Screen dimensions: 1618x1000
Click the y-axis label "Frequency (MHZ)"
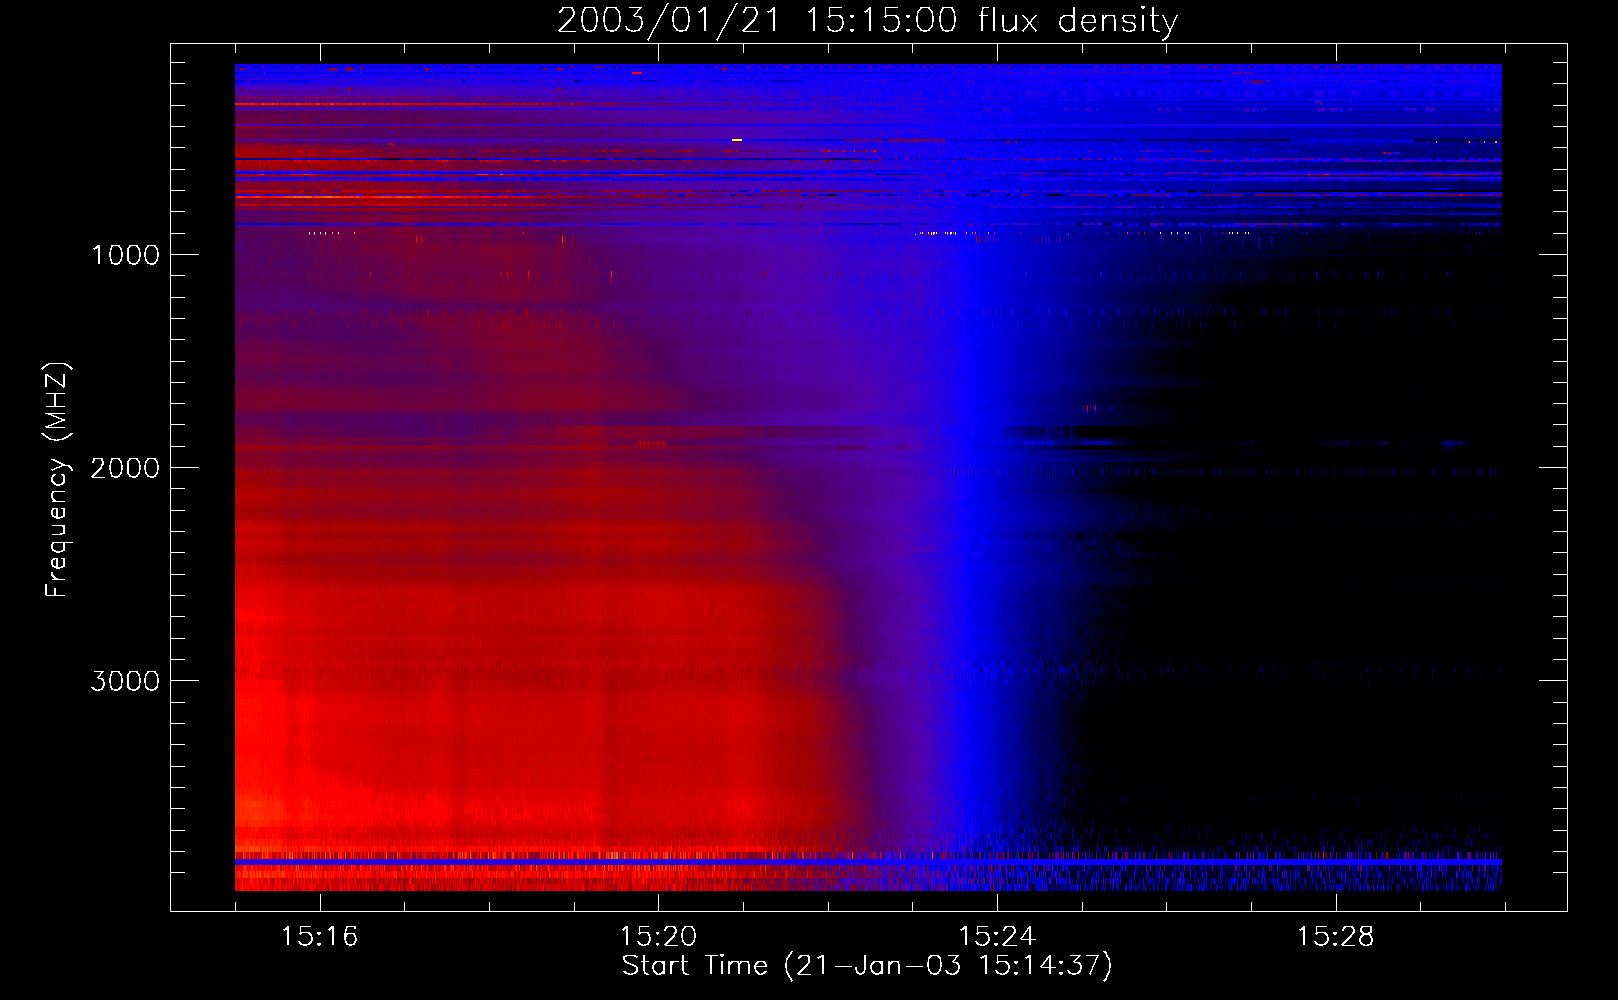(x=57, y=480)
